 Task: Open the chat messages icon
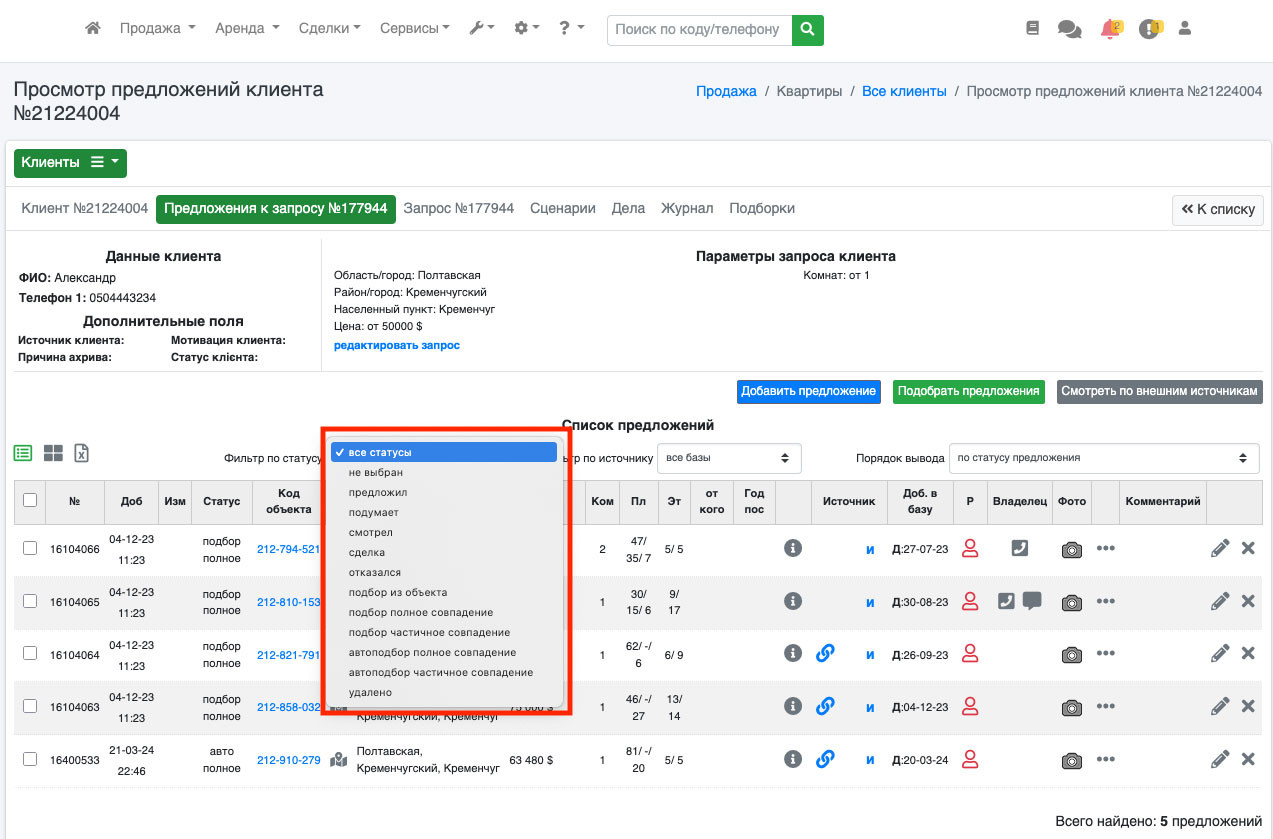point(1069,29)
